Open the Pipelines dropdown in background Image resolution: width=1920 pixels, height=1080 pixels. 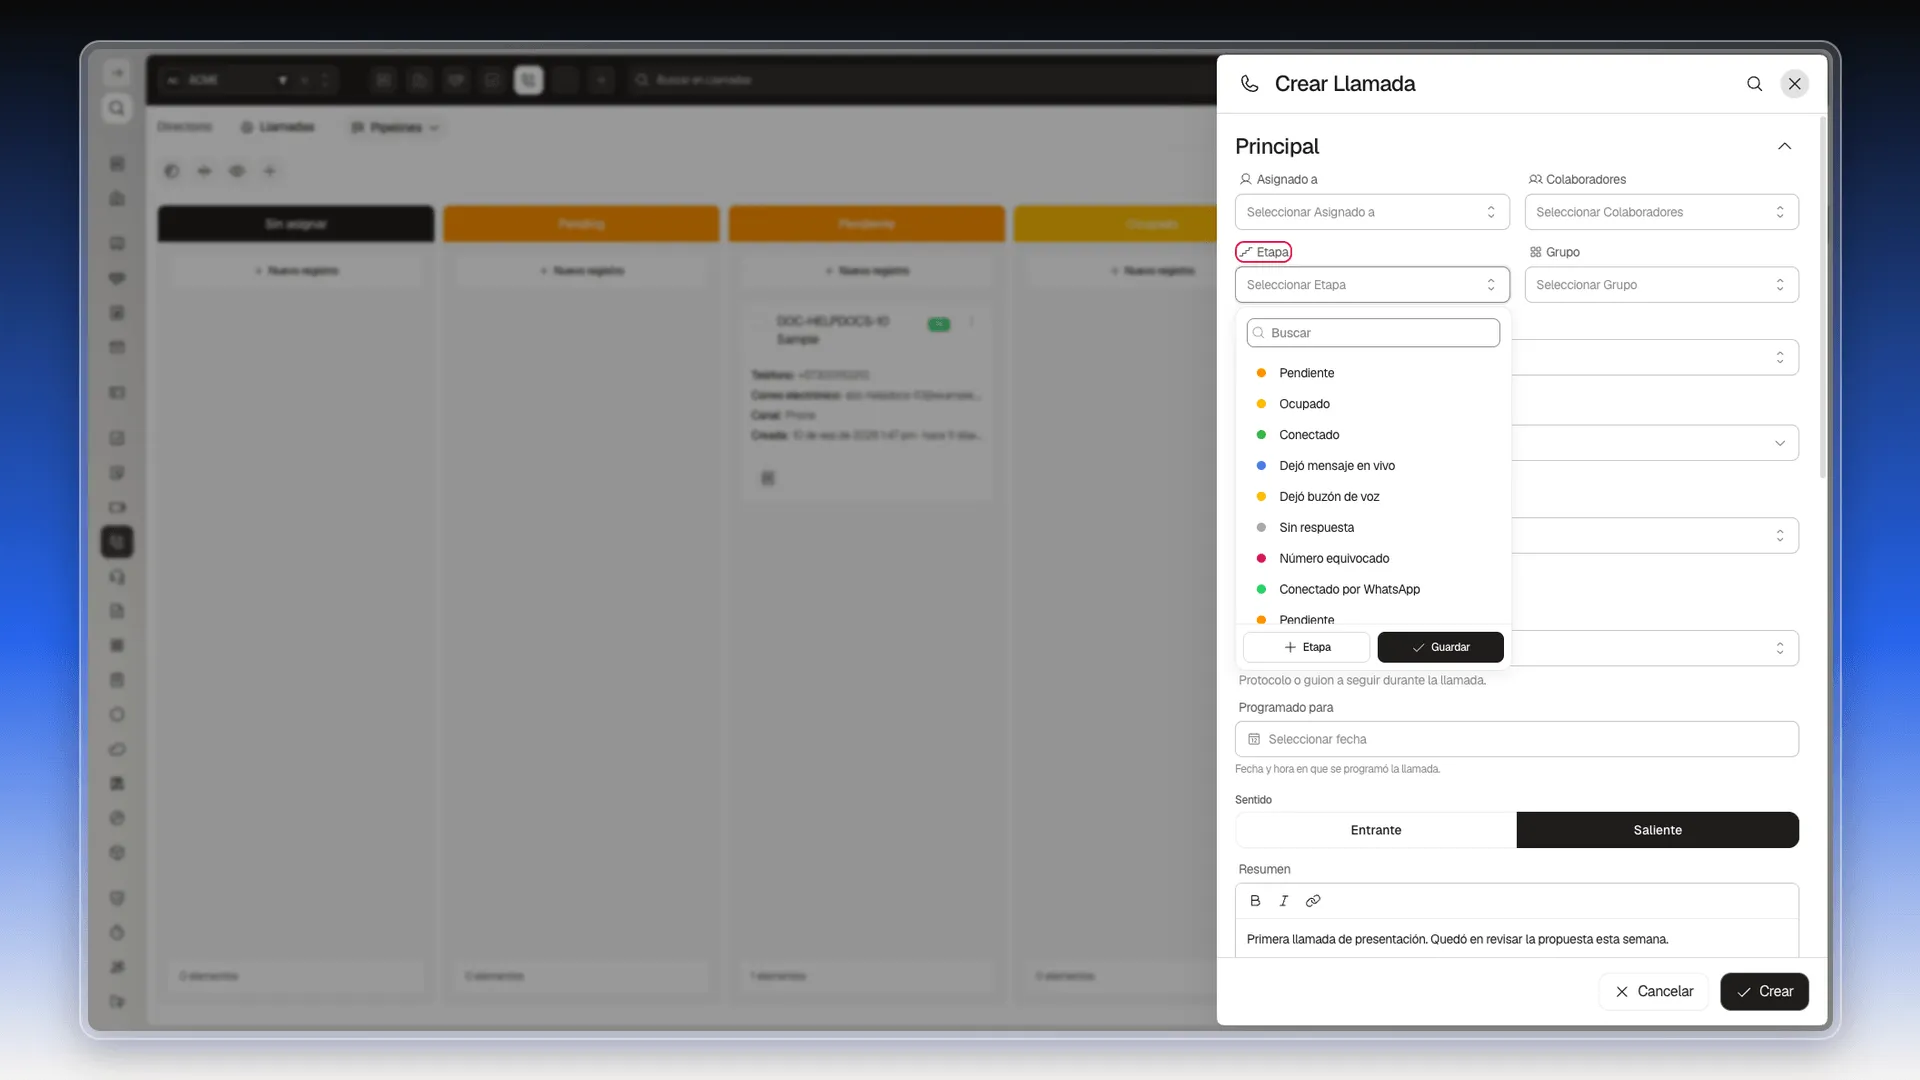[x=395, y=128]
